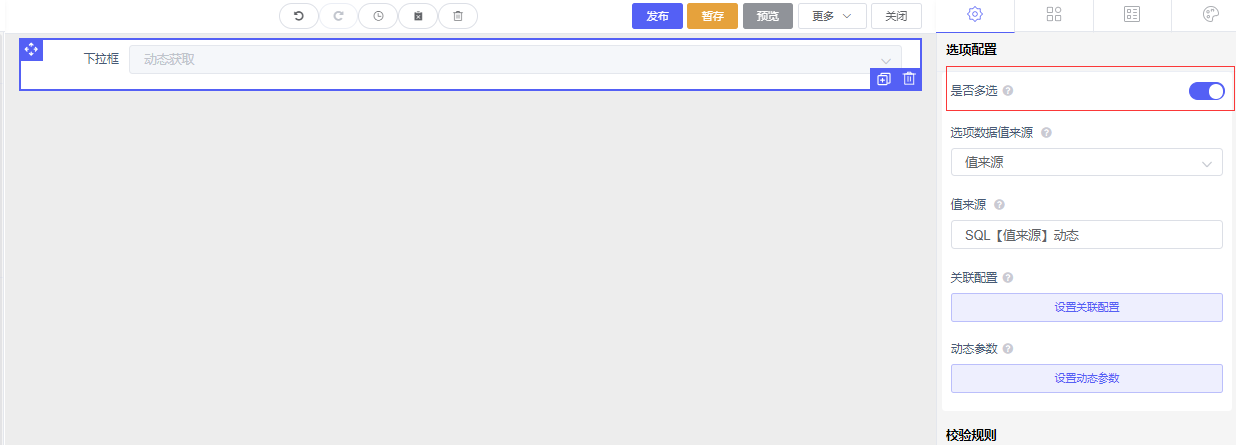Click the SQL 值来源 input field
This screenshot has width=1236, height=445.
[1086, 235]
